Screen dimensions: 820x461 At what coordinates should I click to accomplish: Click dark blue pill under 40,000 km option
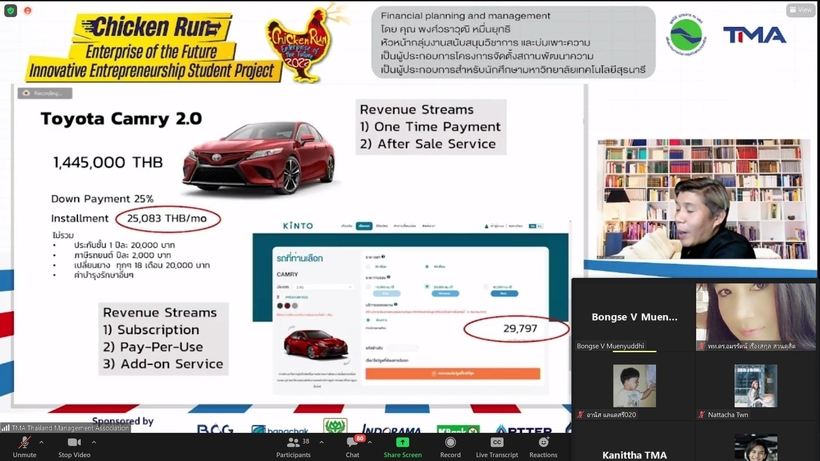coord(504,294)
